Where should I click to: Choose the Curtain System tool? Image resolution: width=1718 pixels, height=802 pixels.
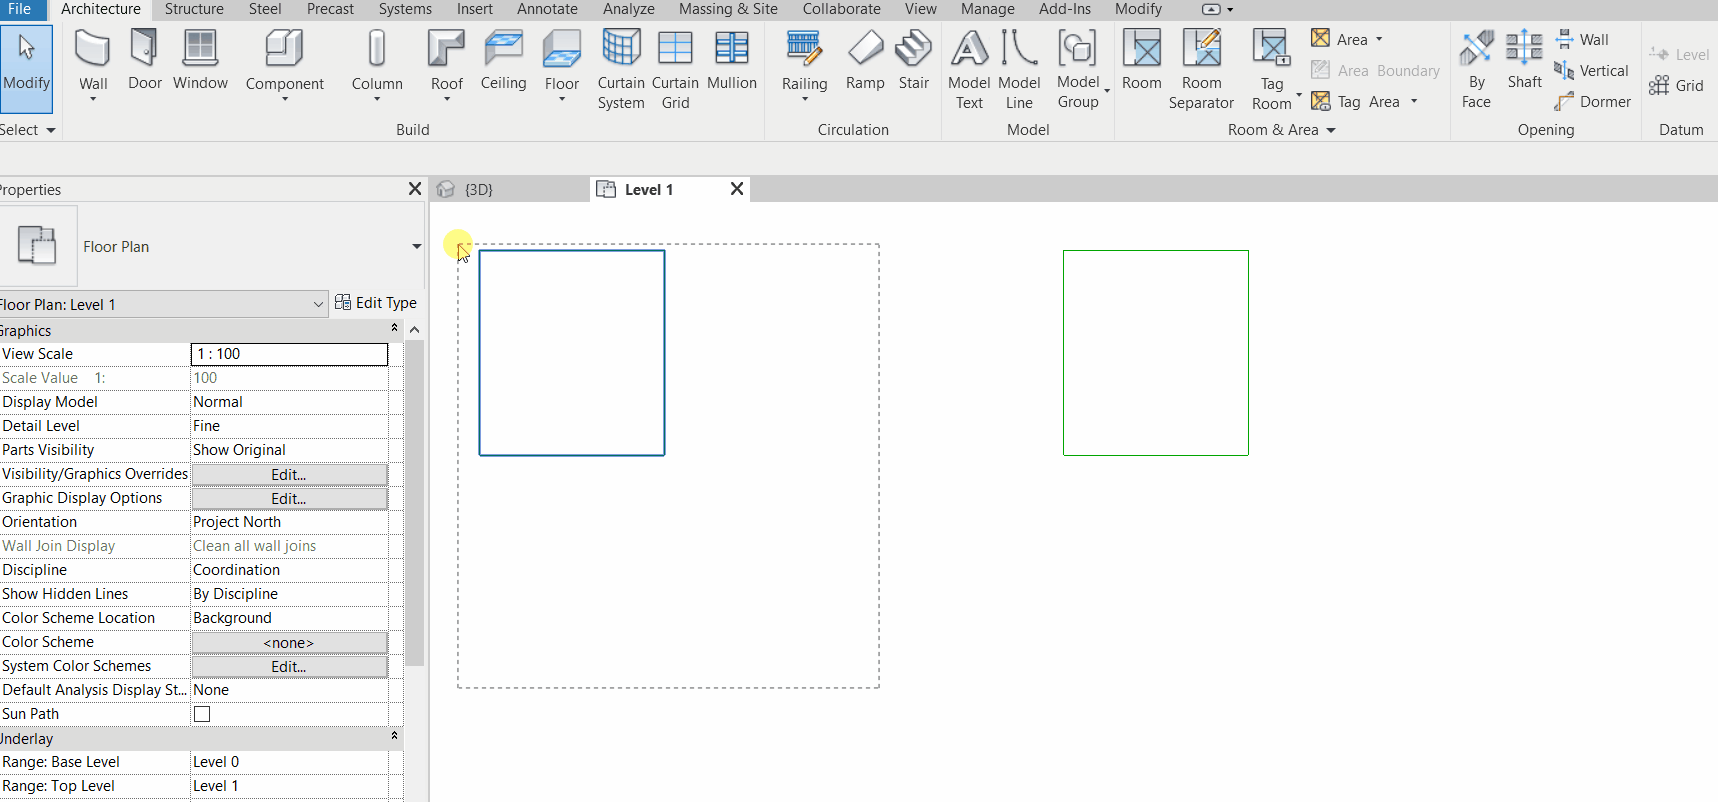[x=621, y=70]
